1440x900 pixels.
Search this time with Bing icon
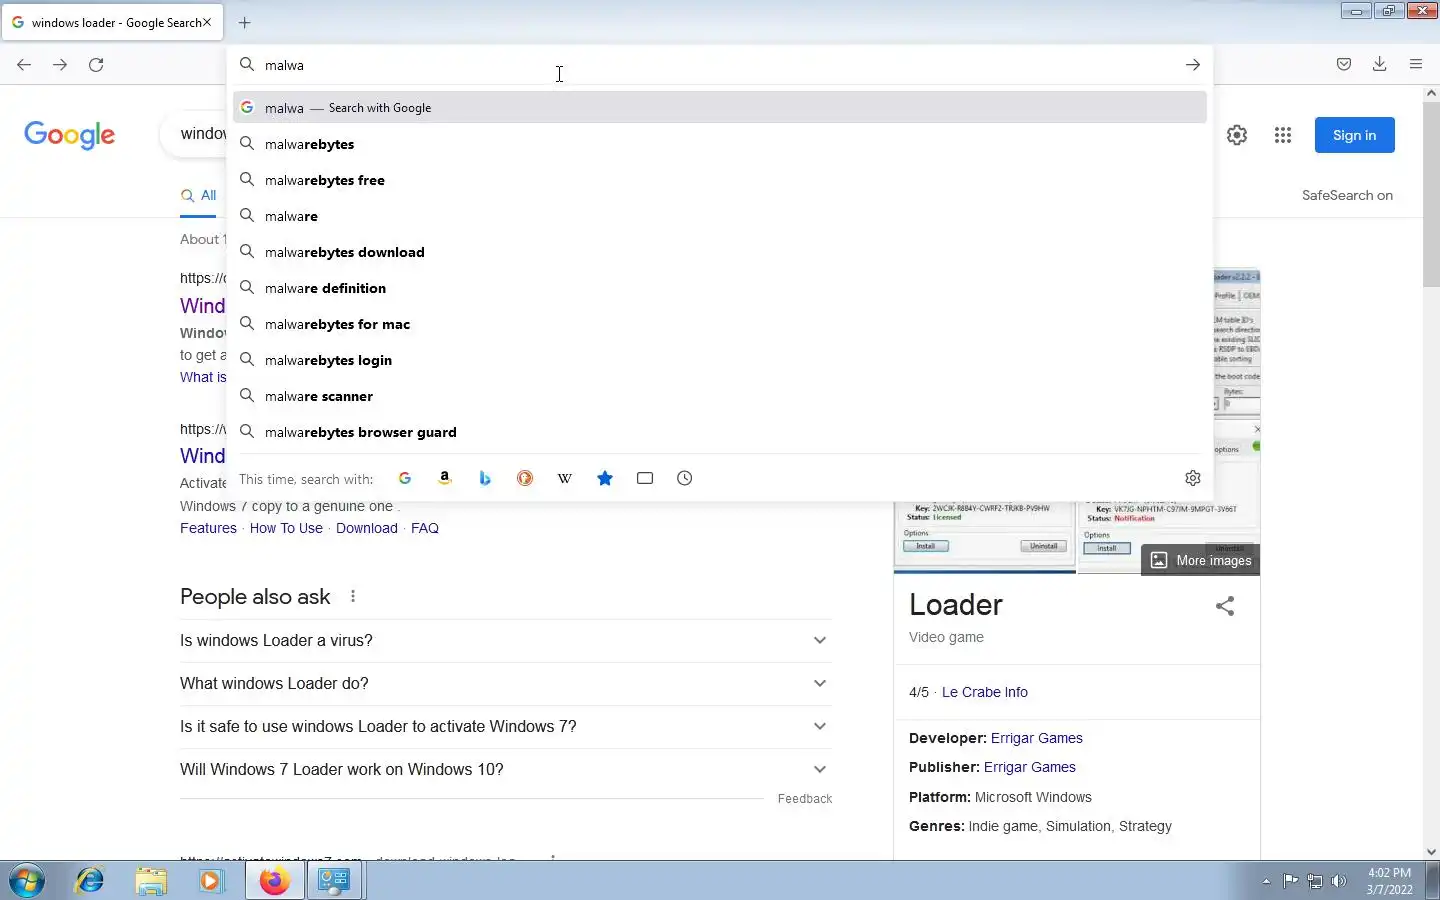coord(485,478)
